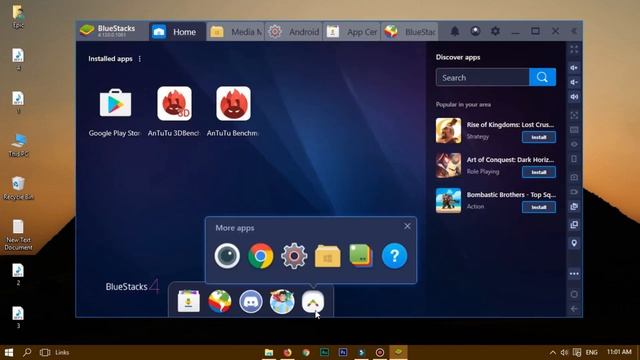Select This PC desktop icon
This screenshot has width=640, height=360.
point(18,145)
